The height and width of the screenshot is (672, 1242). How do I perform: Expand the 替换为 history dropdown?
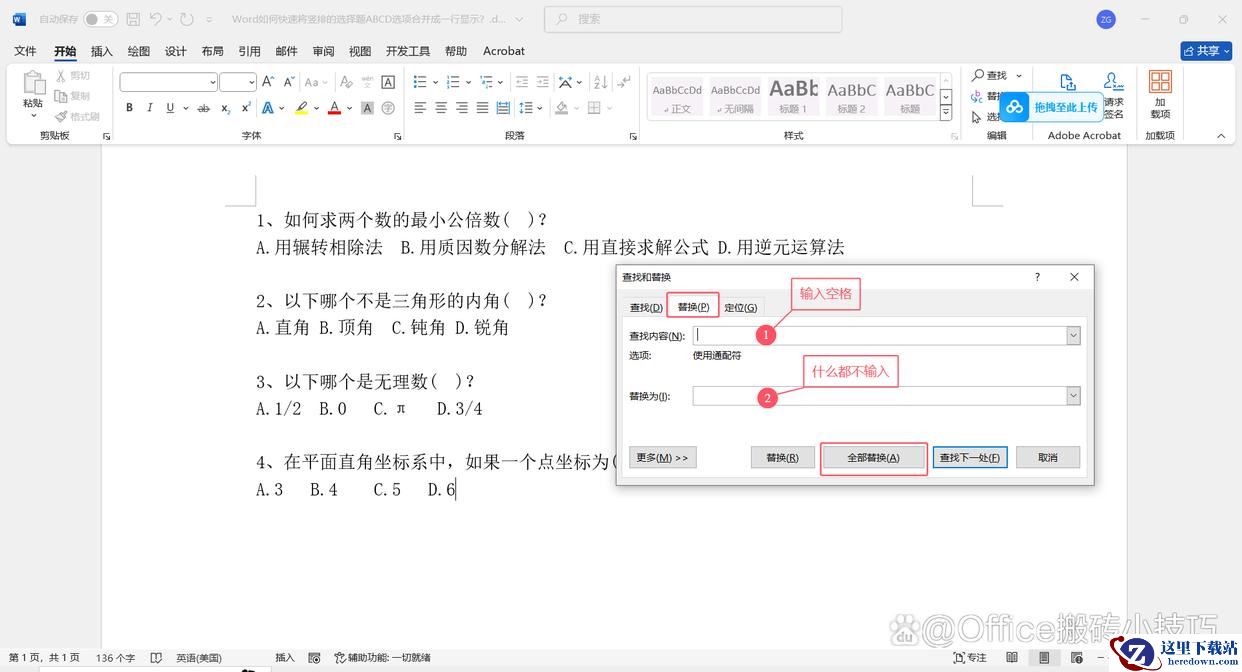click(1073, 396)
